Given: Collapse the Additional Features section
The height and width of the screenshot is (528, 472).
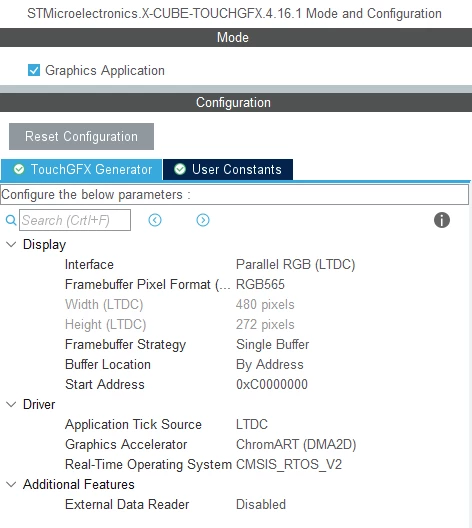Looking at the screenshot, I should [11, 485].
